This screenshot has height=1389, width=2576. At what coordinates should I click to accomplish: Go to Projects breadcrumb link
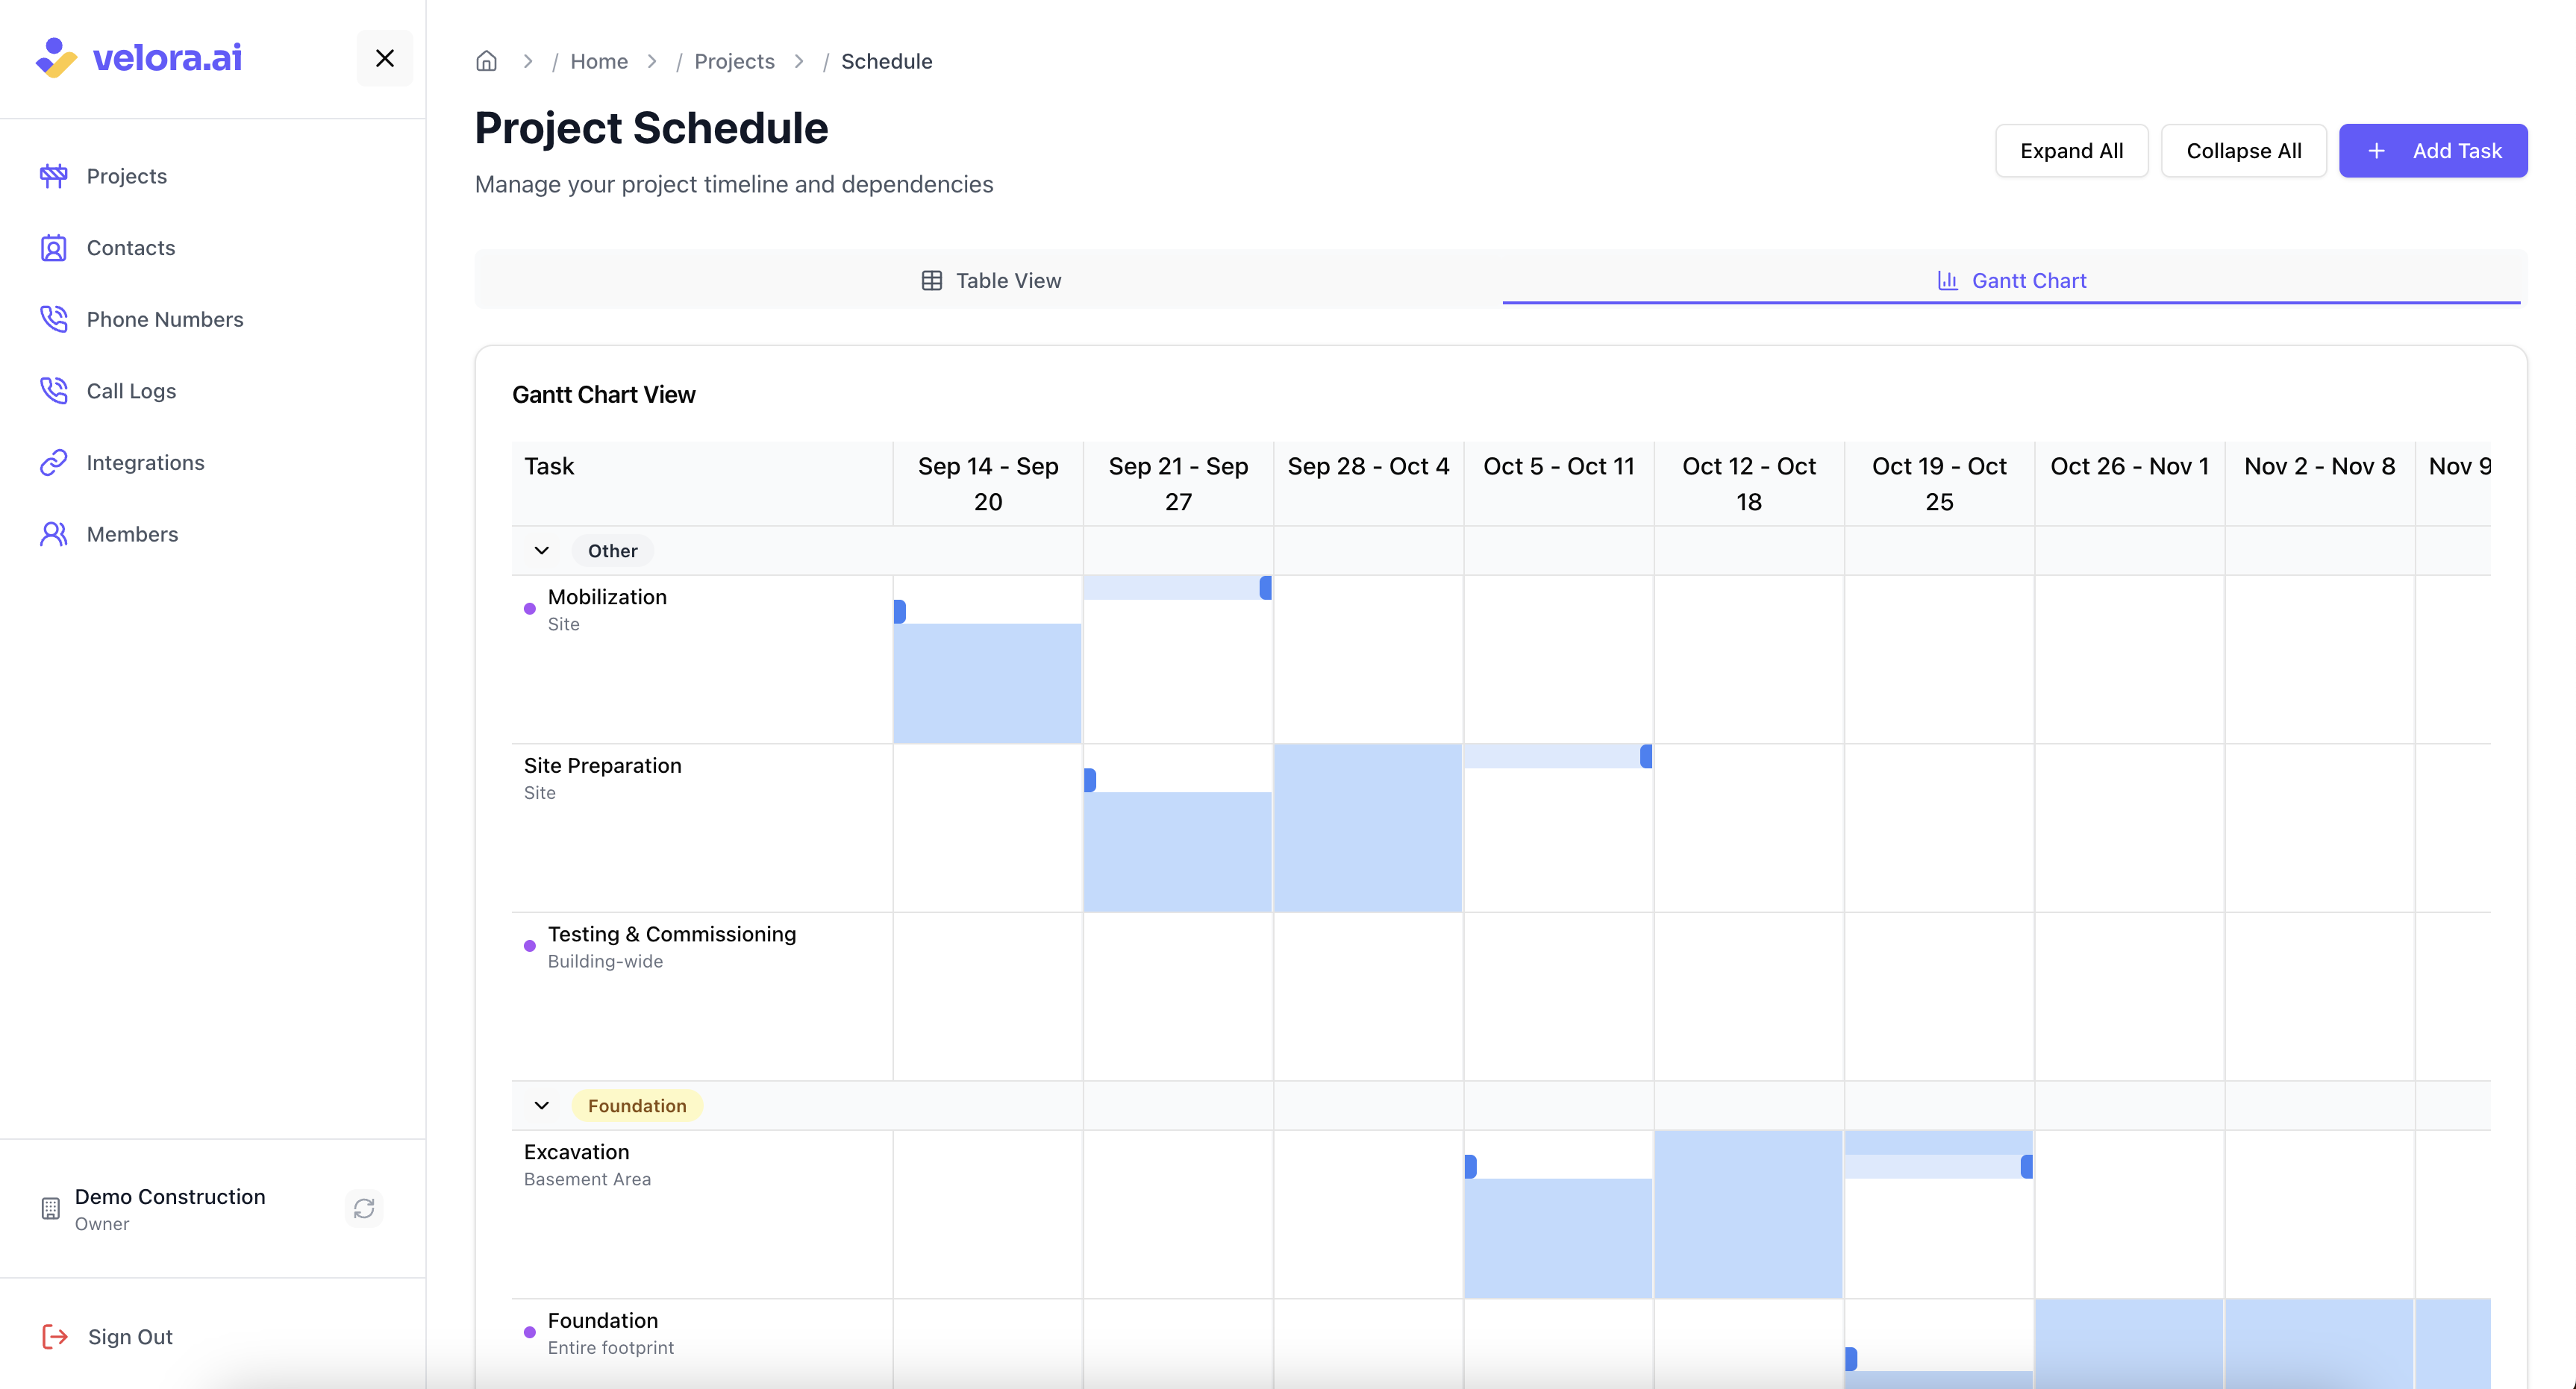coord(734,61)
